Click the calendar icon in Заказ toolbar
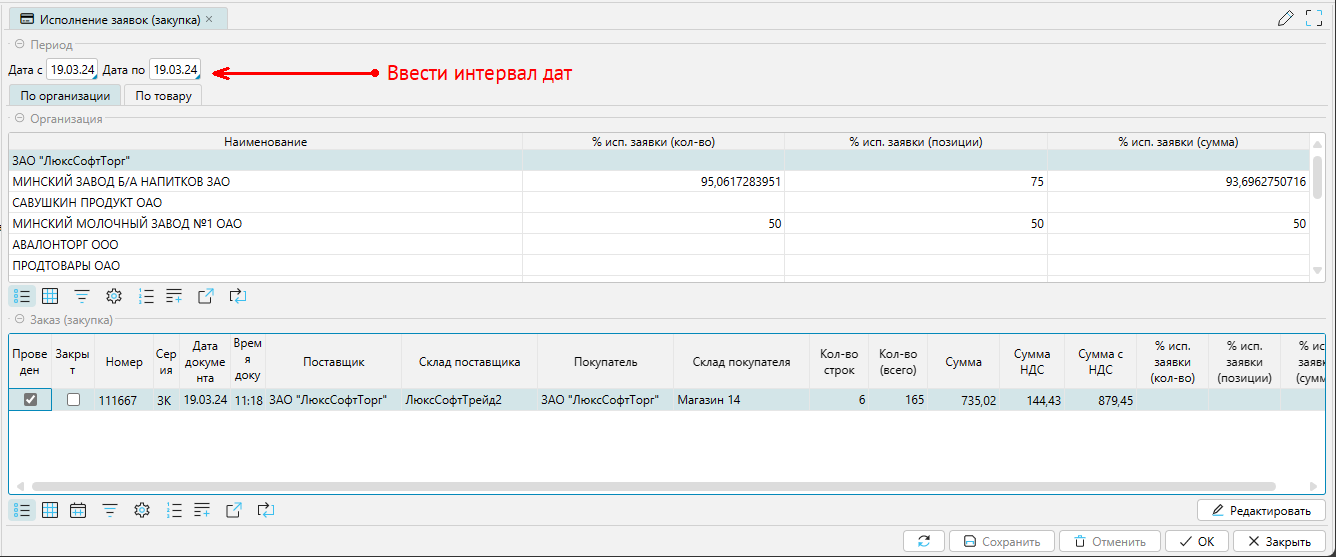Image resolution: width=1336 pixels, height=557 pixels. (78, 510)
